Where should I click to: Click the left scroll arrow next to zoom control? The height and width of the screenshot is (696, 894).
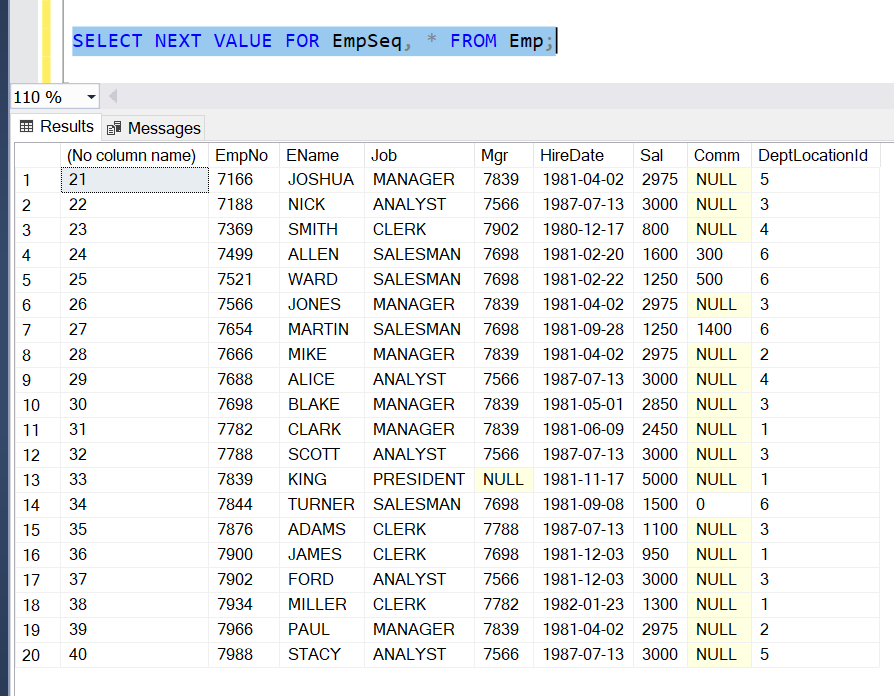[113, 95]
